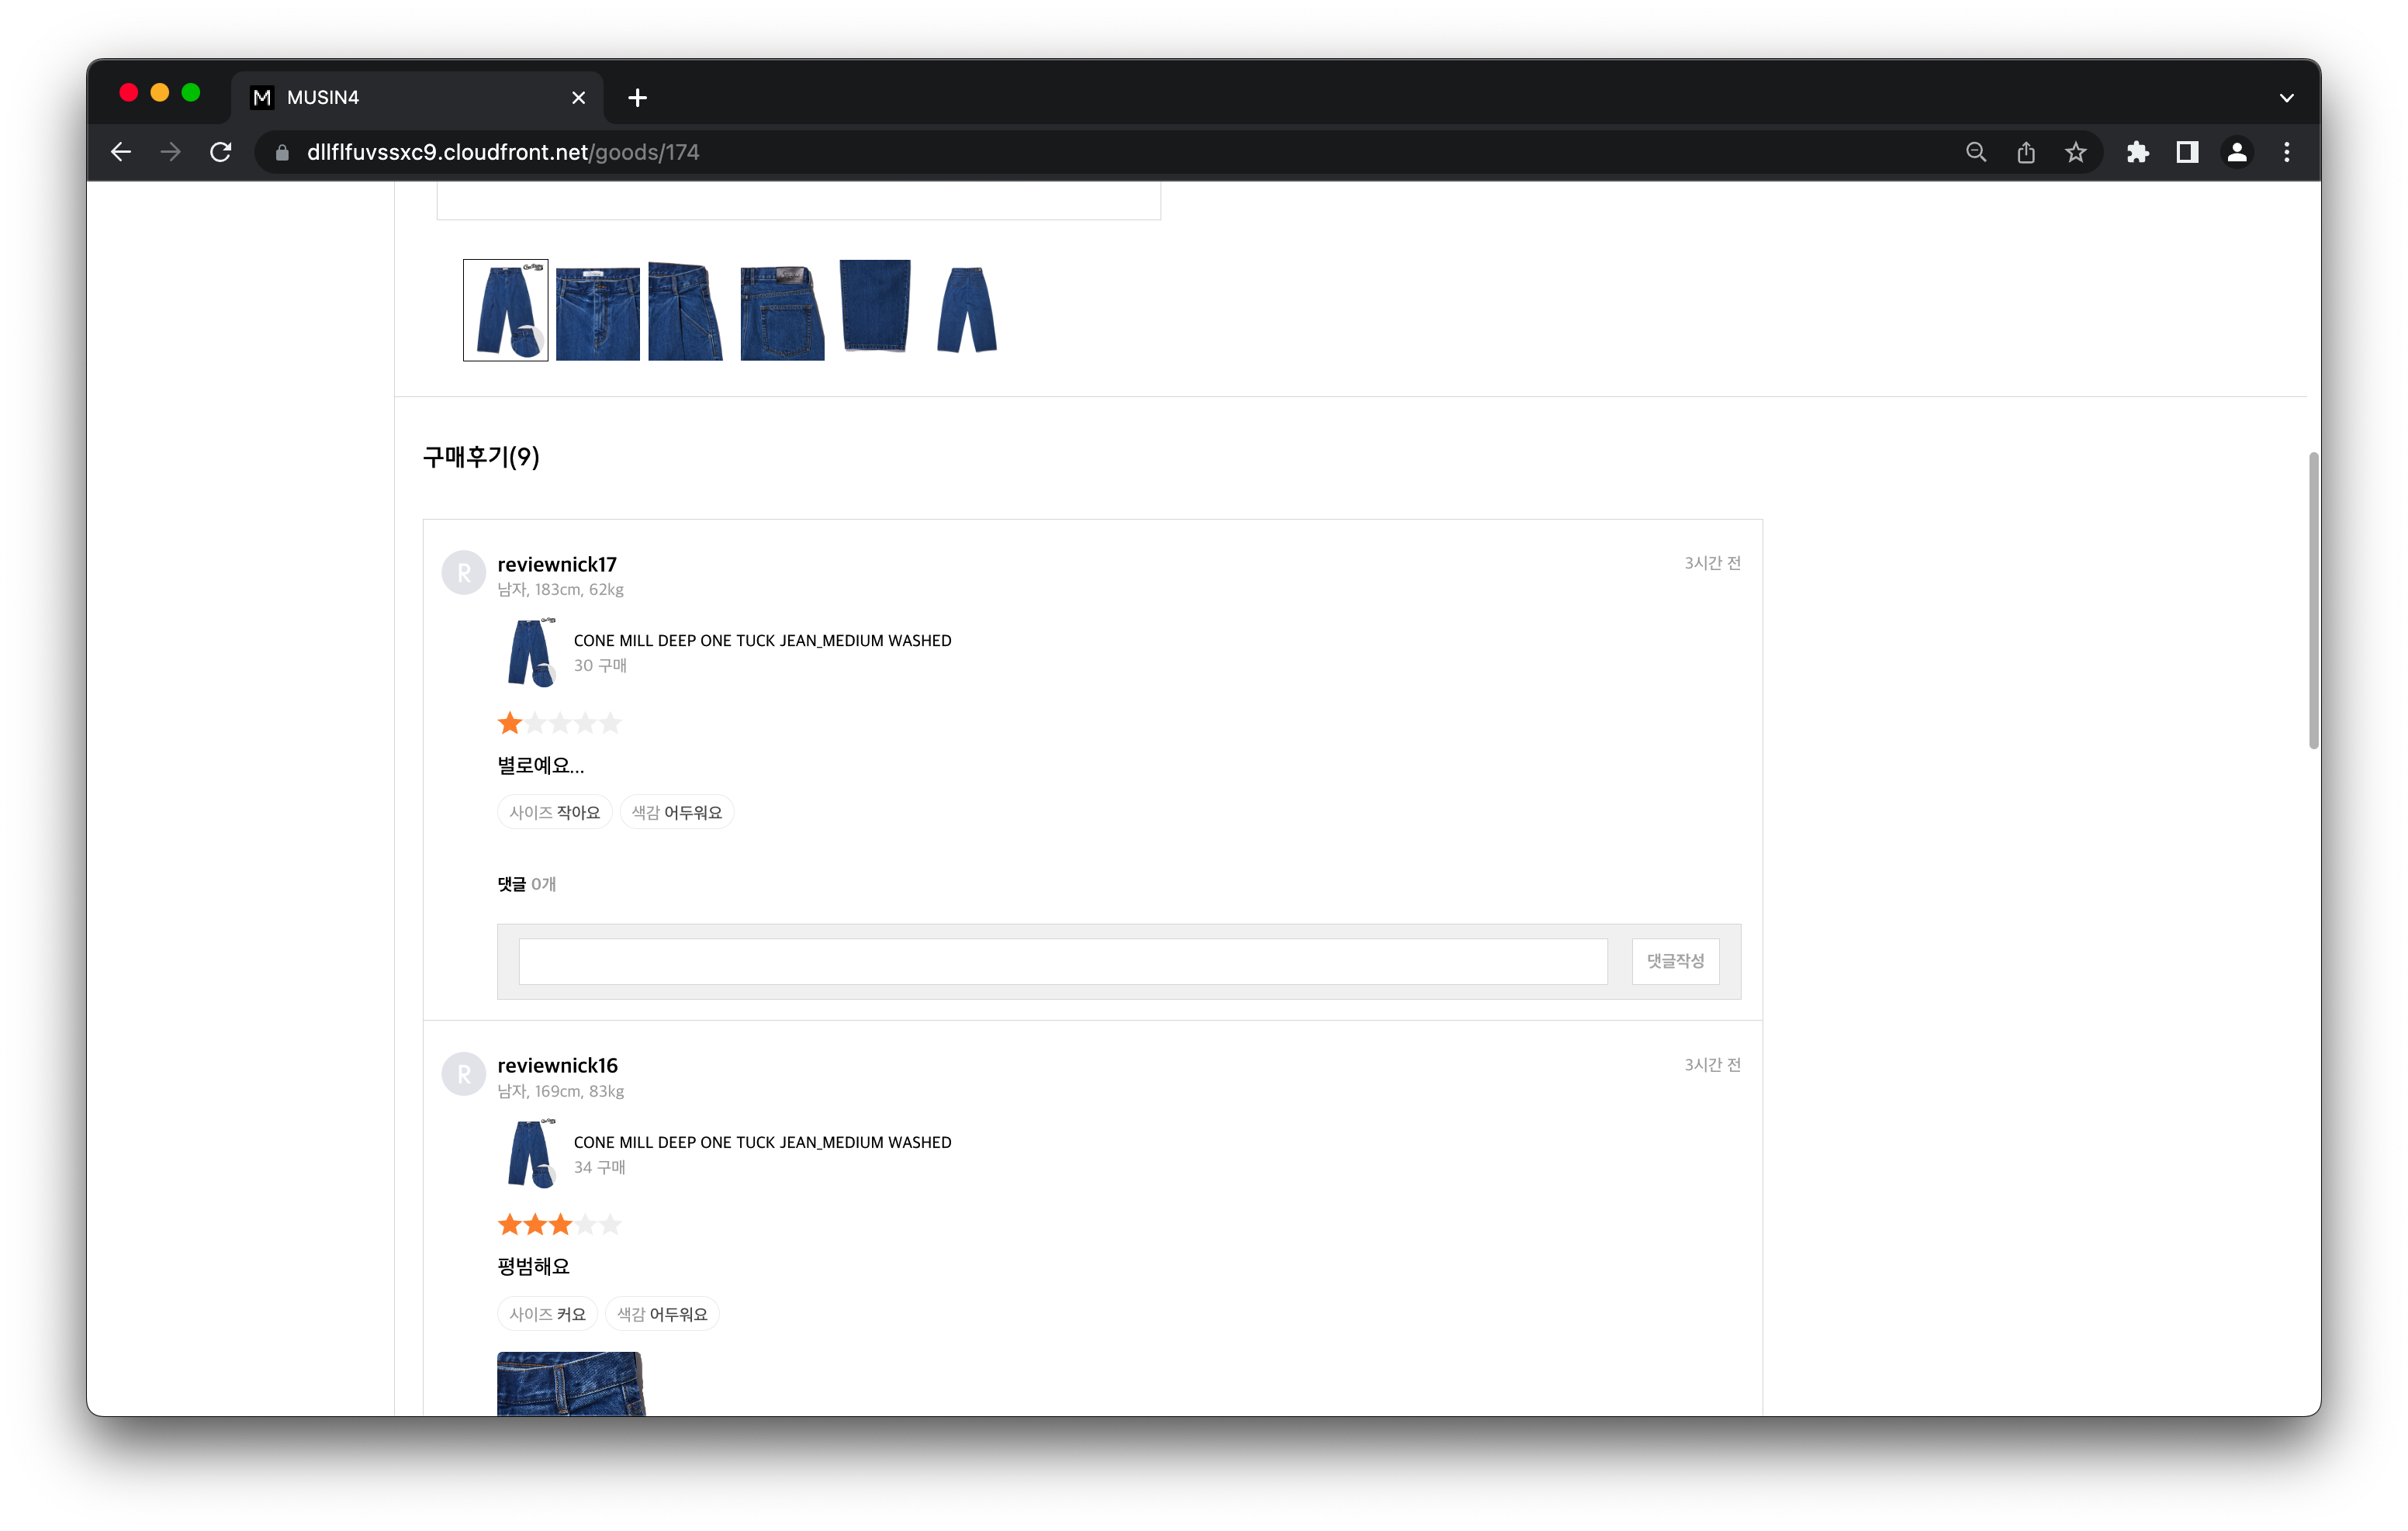Toggle the bookmark star for this page
The height and width of the screenshot is (1531, 2408).
pos(2076,152)
